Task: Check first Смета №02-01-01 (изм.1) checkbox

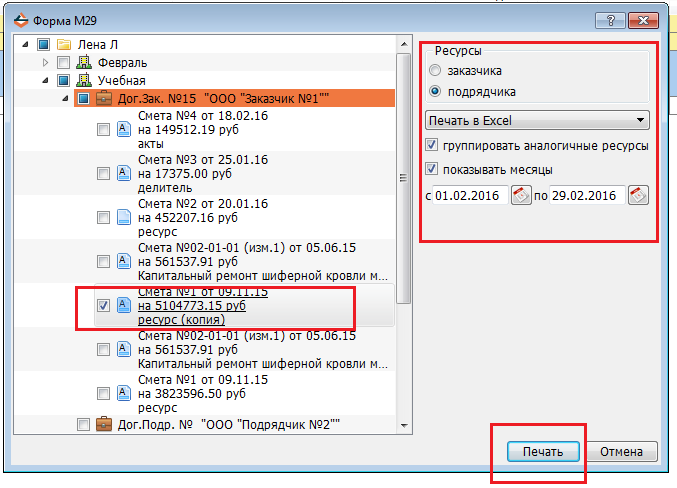Action: [103, 261]
